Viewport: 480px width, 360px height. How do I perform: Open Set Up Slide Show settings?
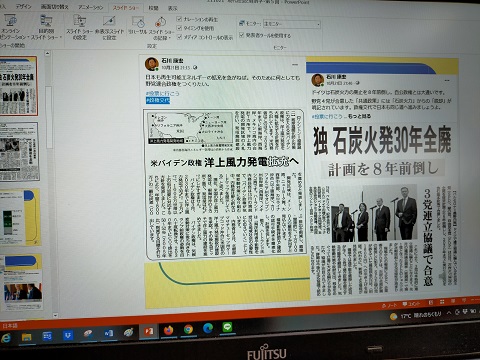(x=79, y=21)
